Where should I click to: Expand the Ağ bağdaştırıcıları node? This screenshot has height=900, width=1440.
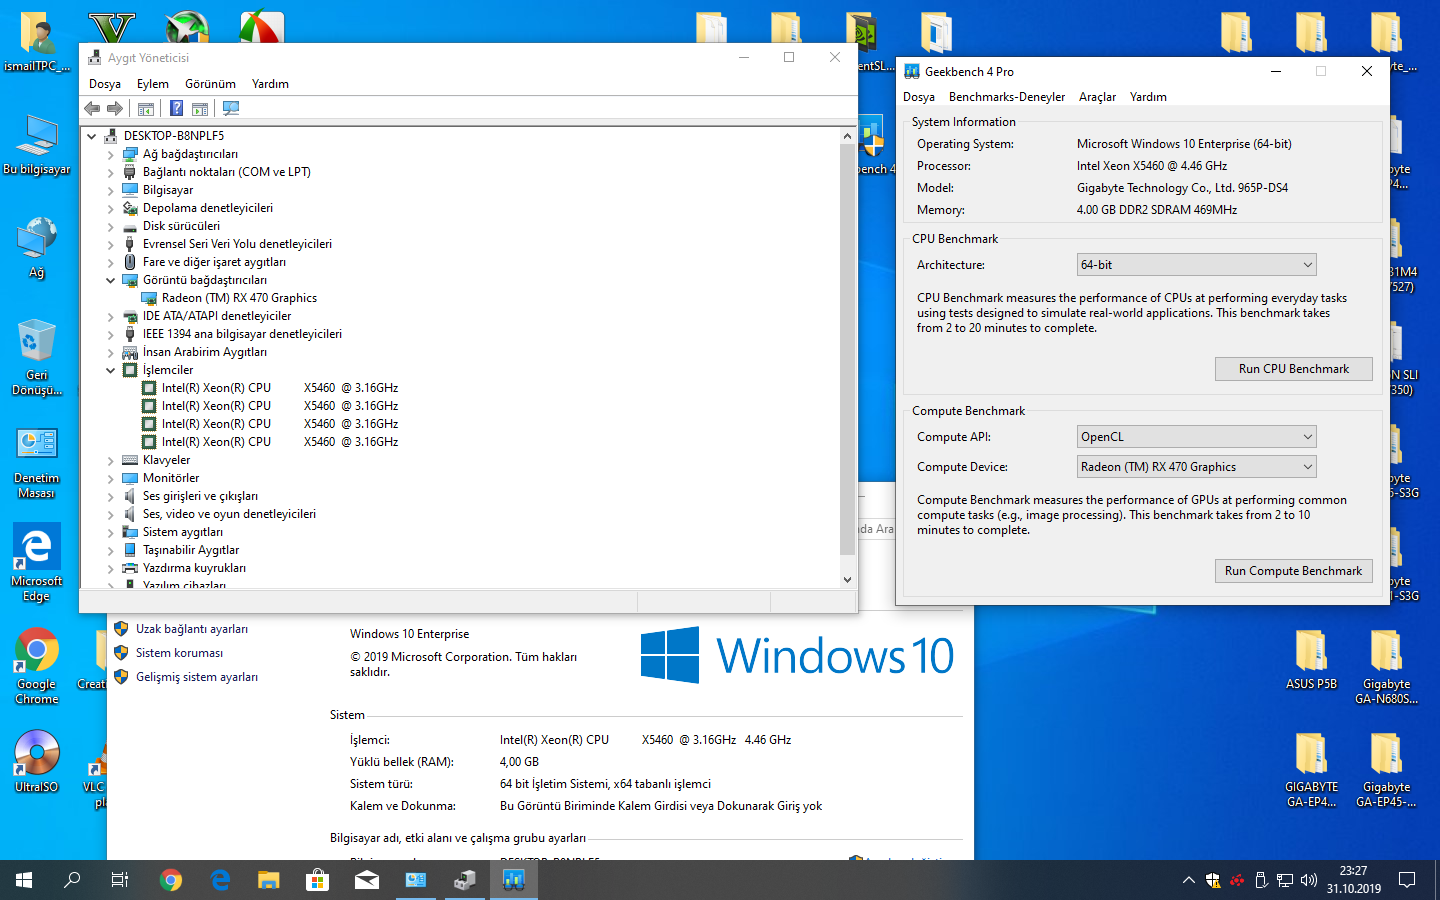110,154
